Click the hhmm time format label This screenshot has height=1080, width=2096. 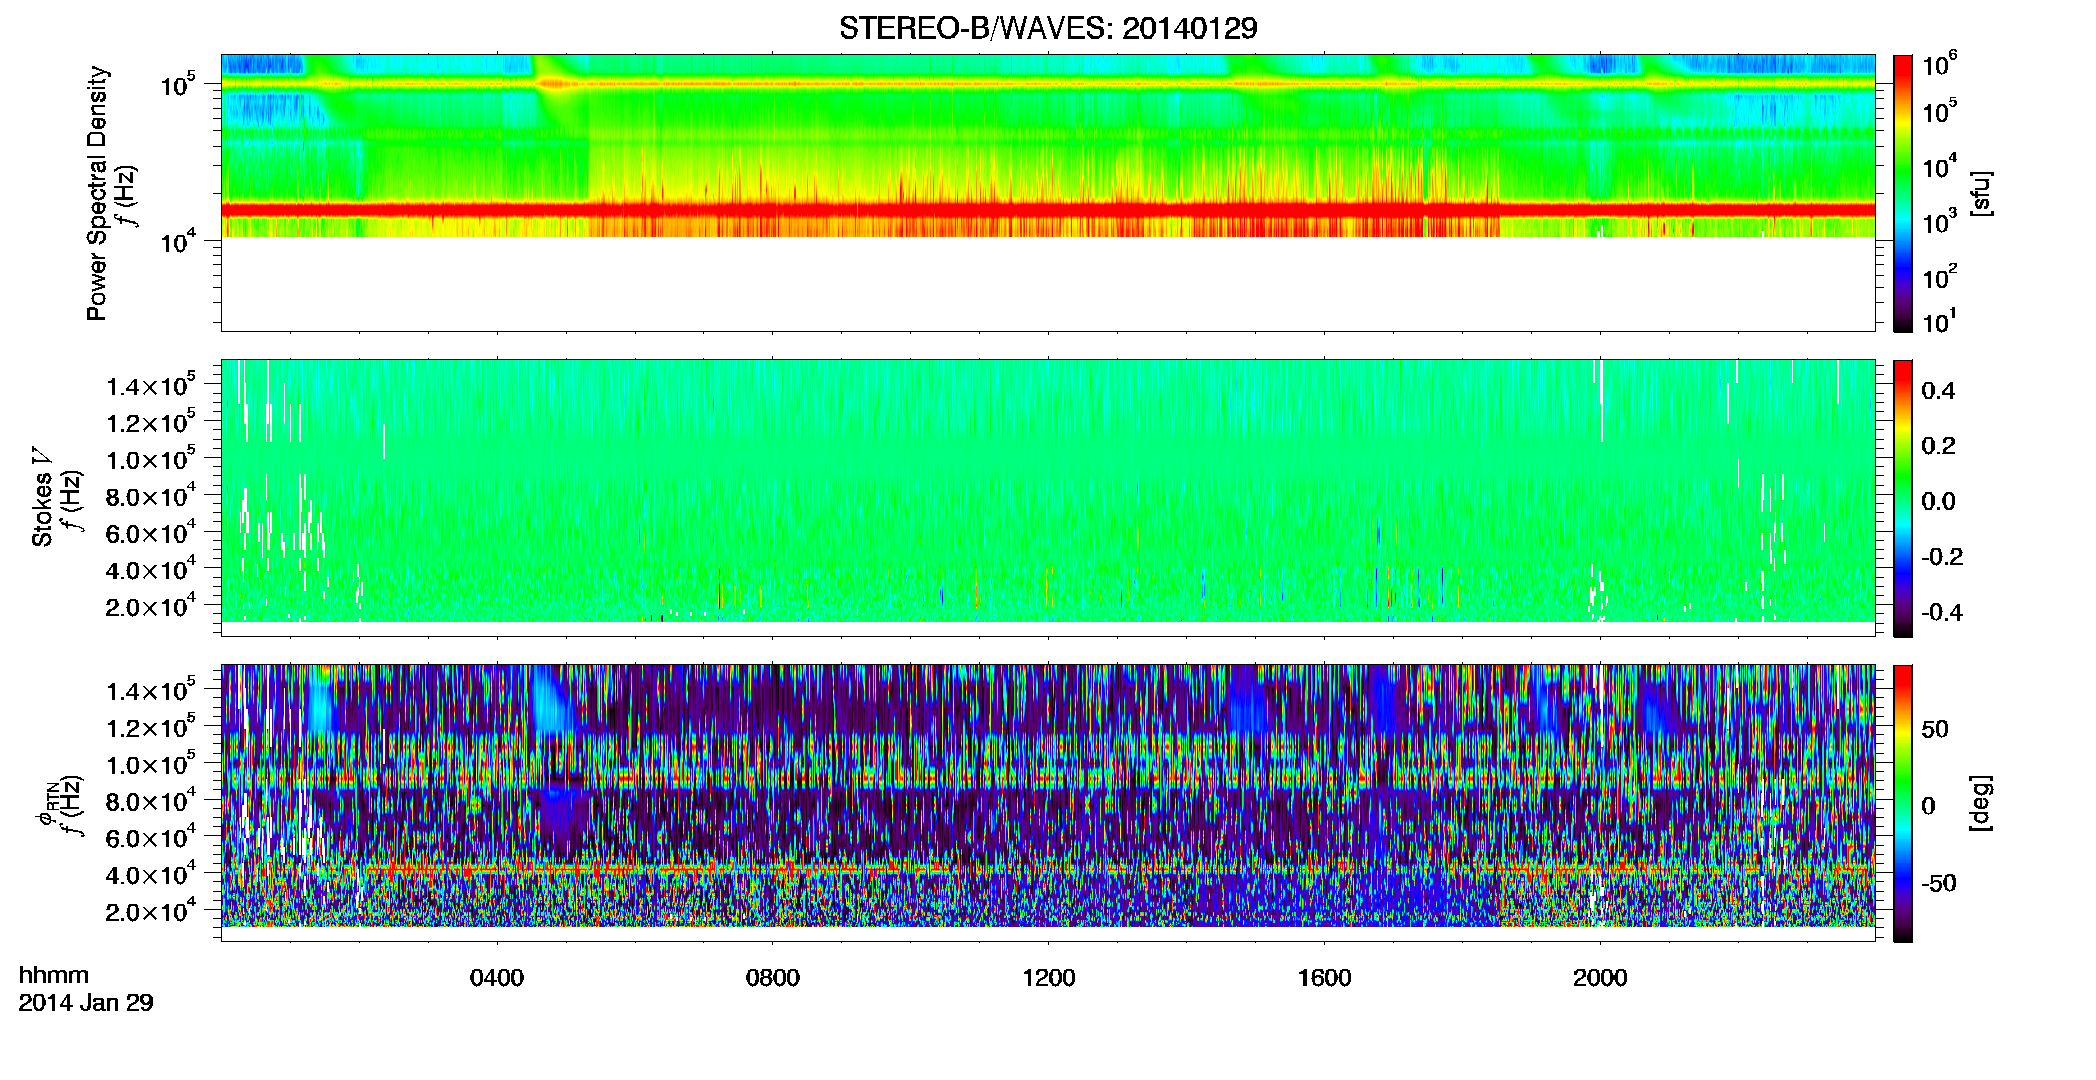point(54,975)
